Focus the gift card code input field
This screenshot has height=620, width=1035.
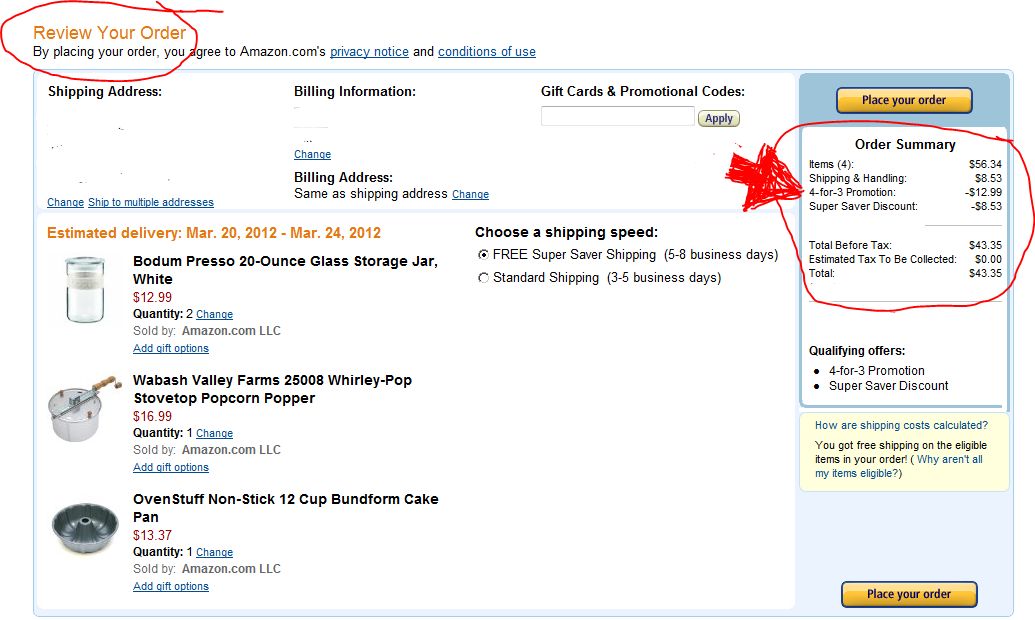pos(617,117)
